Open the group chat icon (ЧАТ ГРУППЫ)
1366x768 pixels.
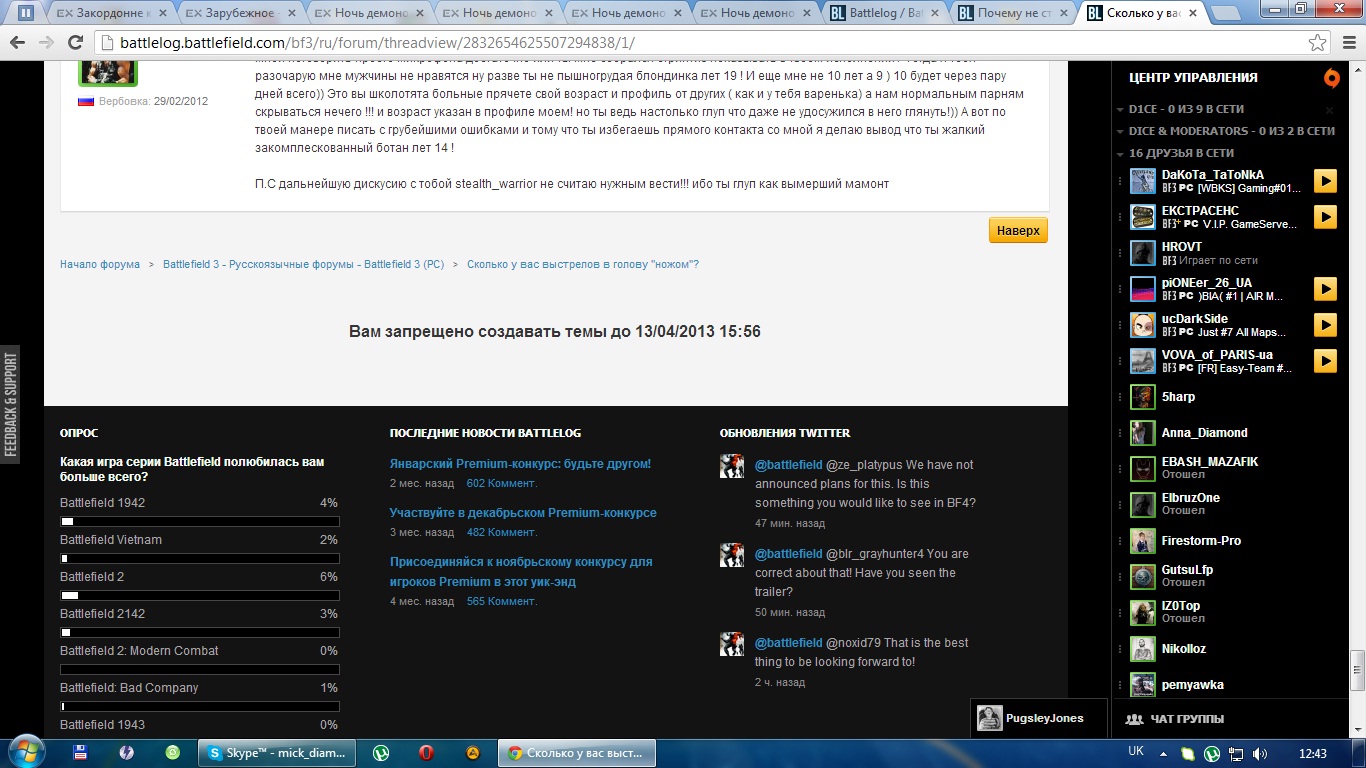1134,719
